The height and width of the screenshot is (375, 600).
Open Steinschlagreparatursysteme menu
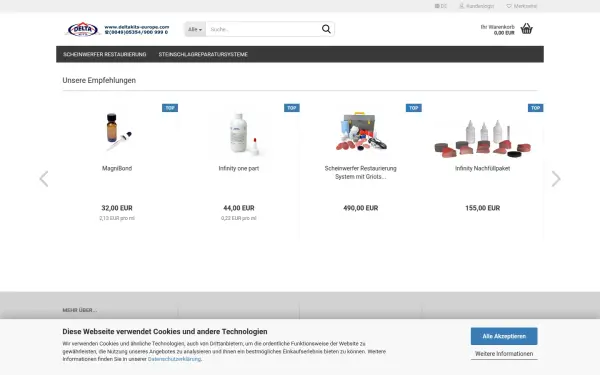203,54
